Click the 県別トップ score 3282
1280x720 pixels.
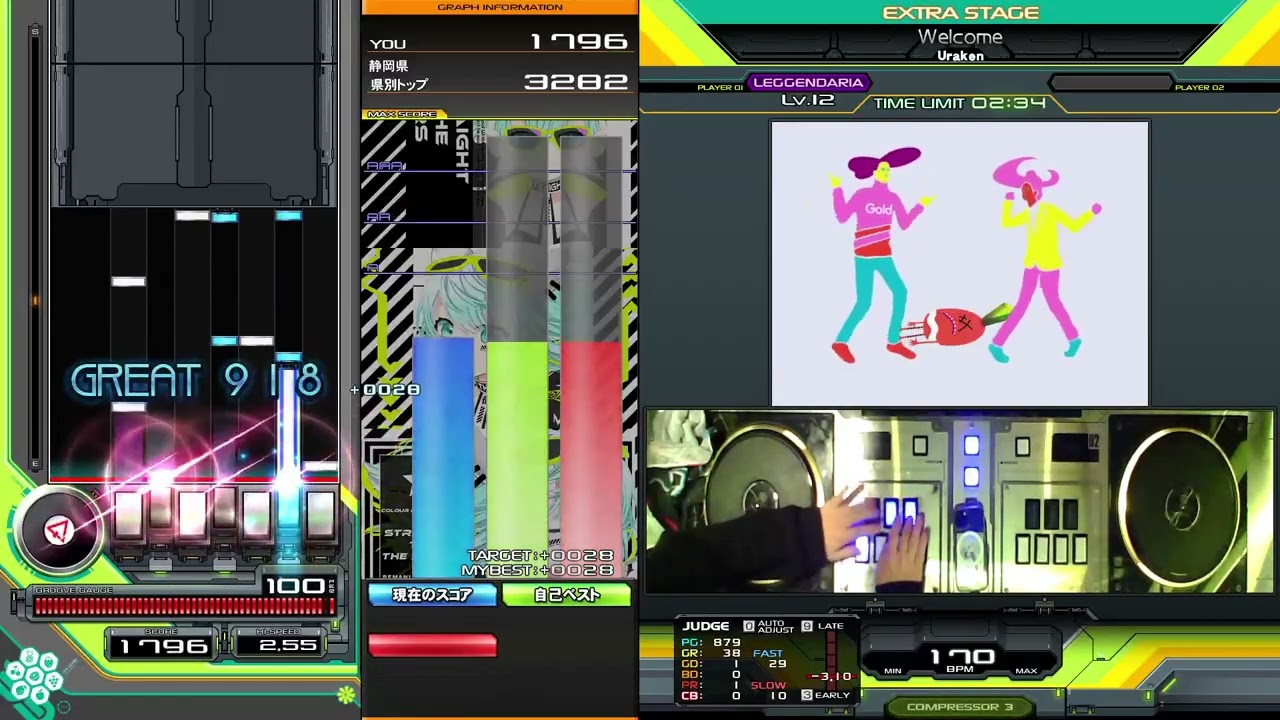(x=576, y=82)
